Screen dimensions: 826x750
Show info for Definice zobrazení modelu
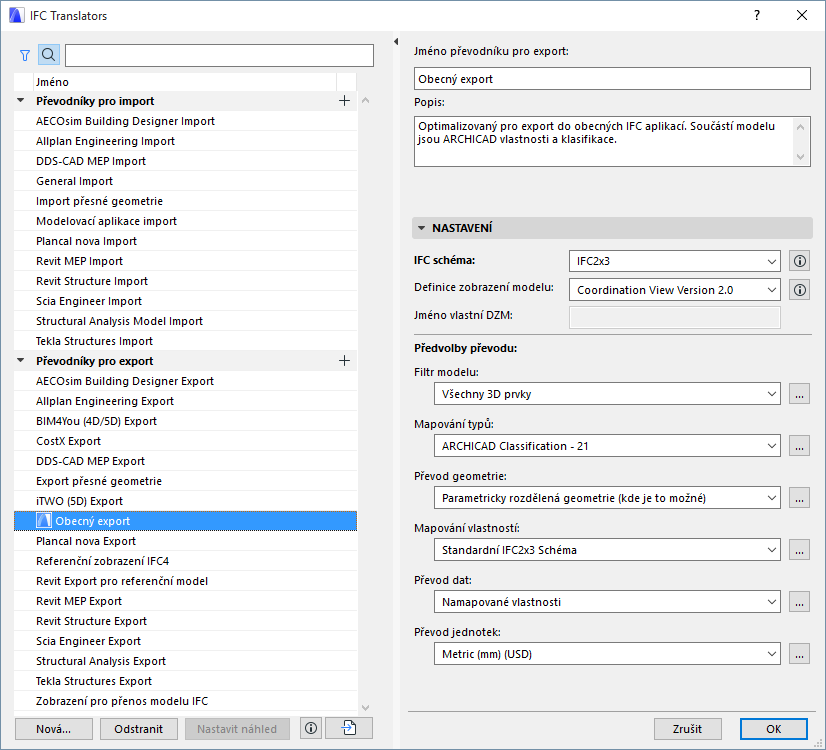pos(799,290)
